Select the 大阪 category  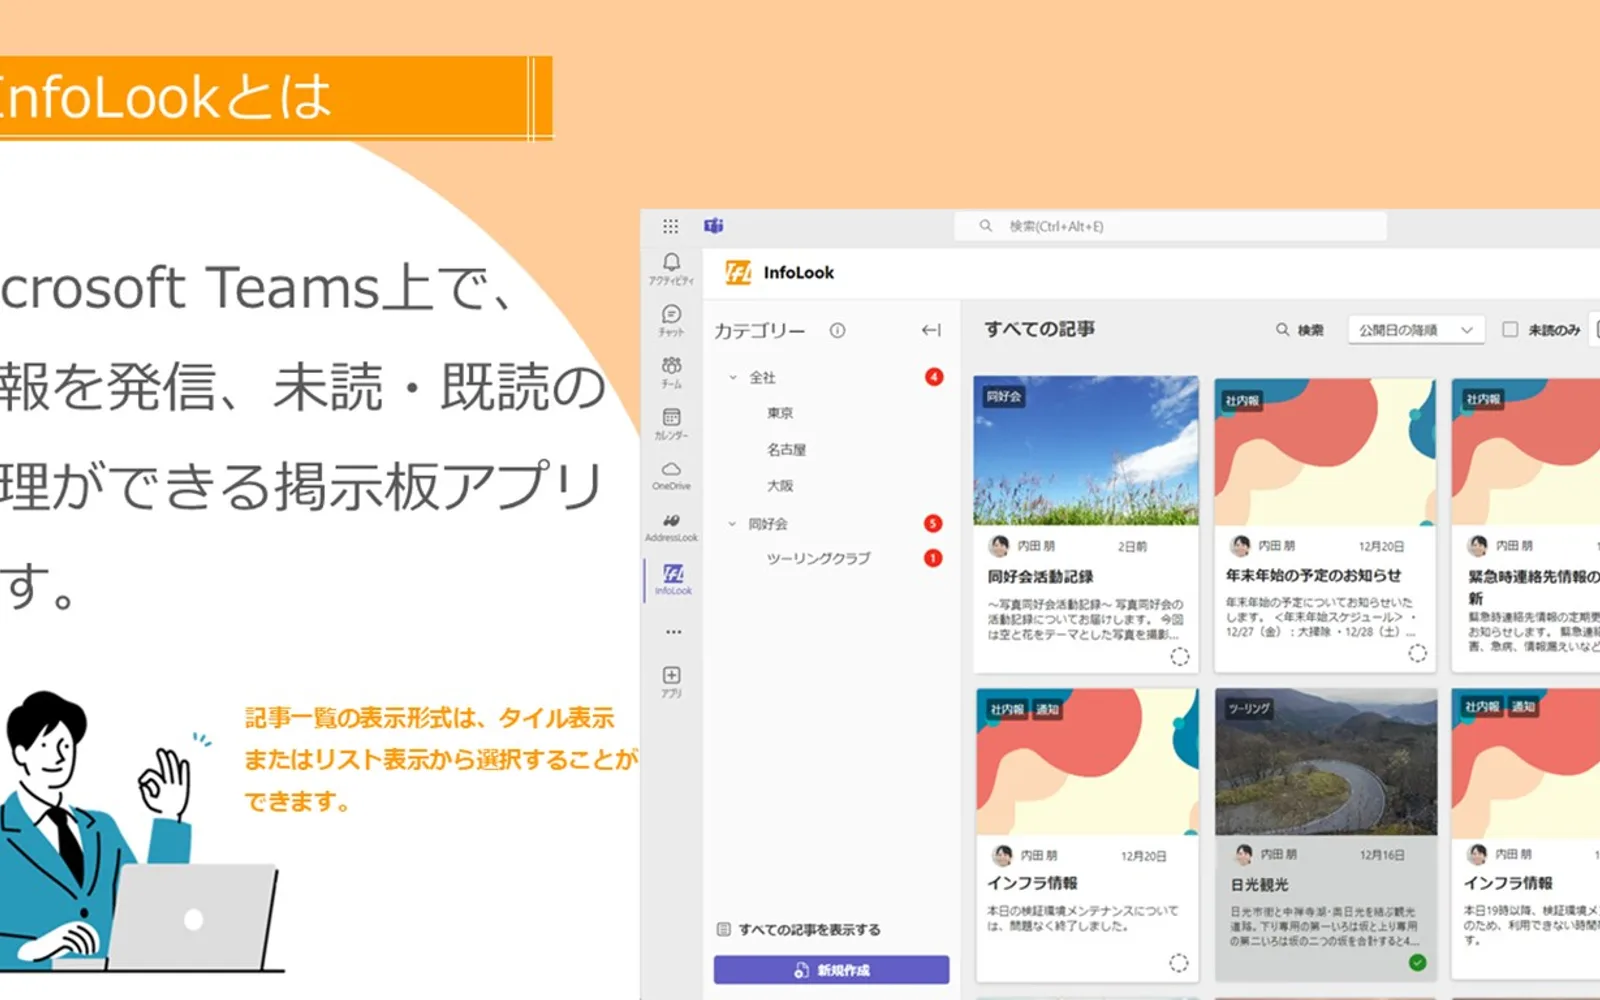(x=780, y=486)
